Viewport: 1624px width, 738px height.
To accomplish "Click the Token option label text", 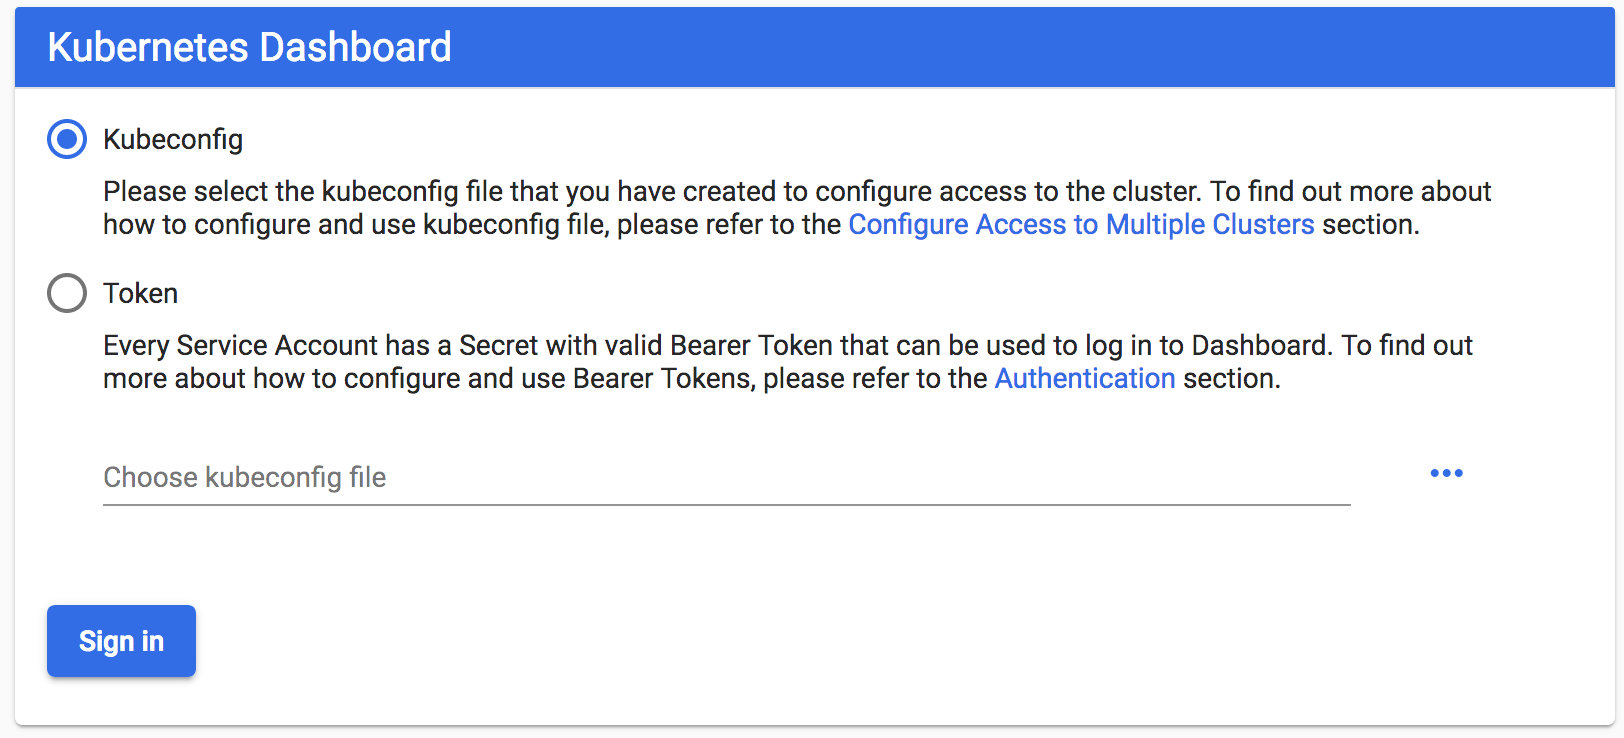I will click(x=141, y=293).
